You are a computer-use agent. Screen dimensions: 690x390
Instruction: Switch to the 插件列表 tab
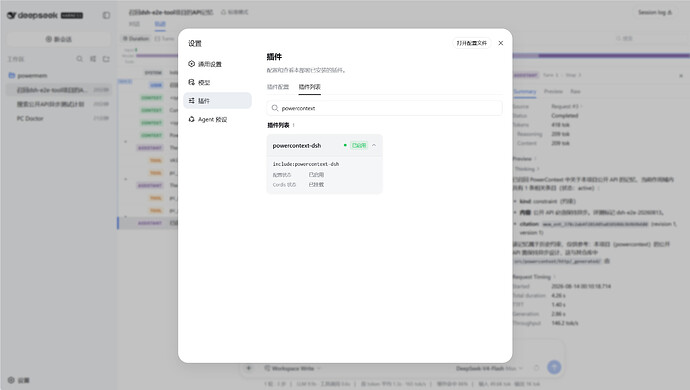309,87
